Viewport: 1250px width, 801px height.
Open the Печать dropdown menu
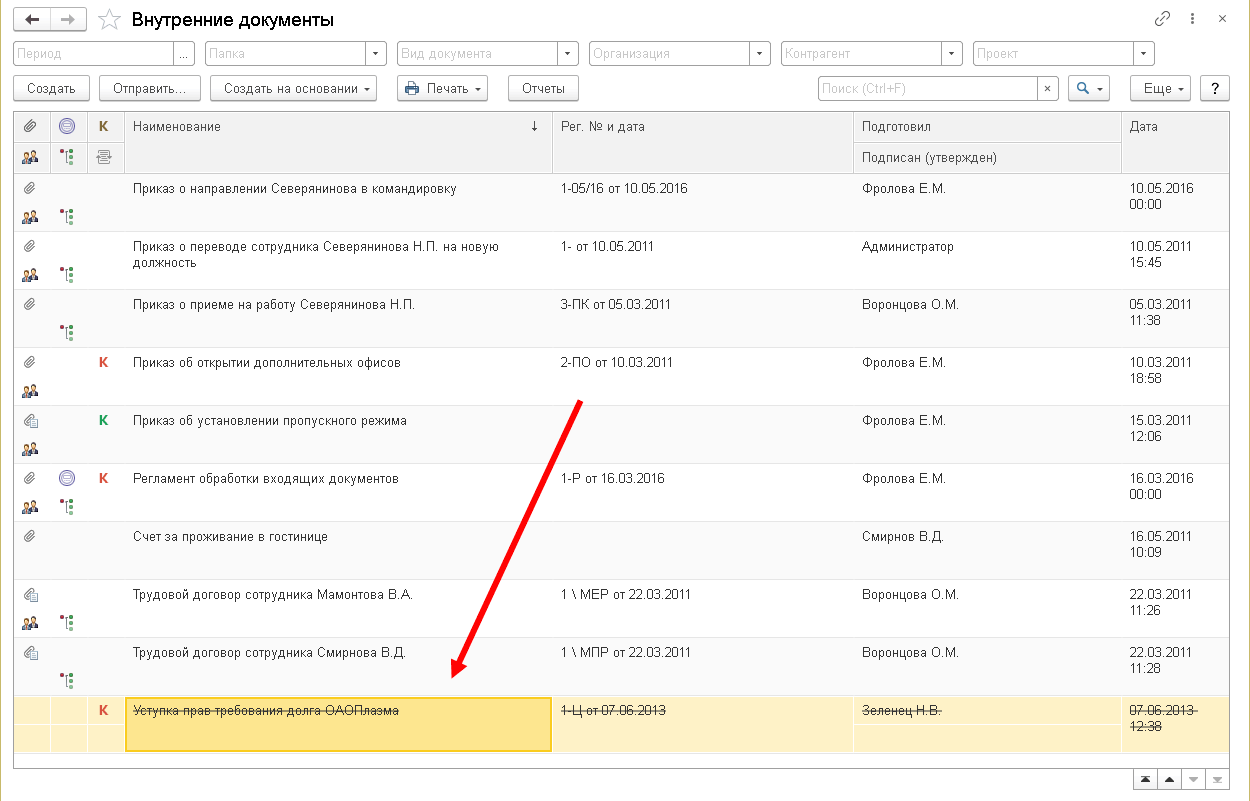click(x=441, y=89)
